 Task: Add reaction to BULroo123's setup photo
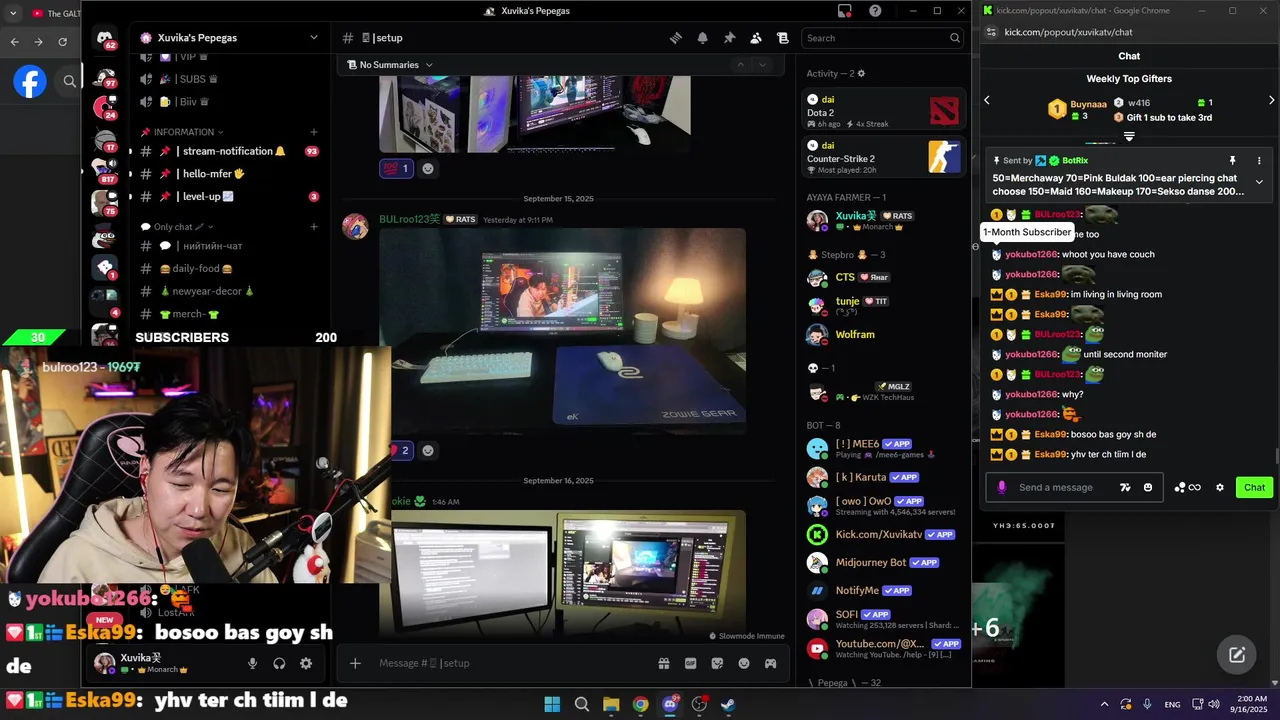pos(428,450)
